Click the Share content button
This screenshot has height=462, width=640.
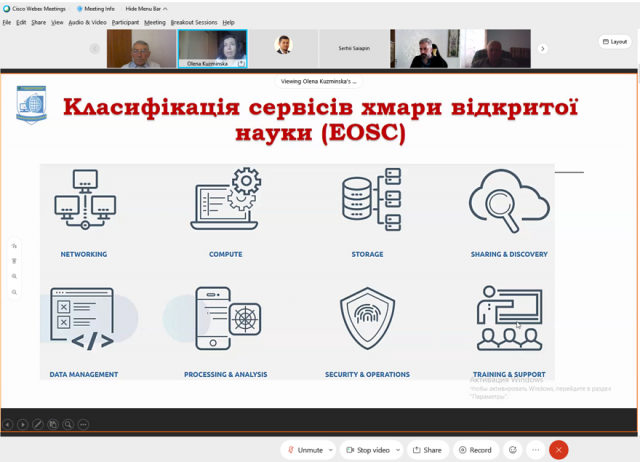tap(427, 450)
